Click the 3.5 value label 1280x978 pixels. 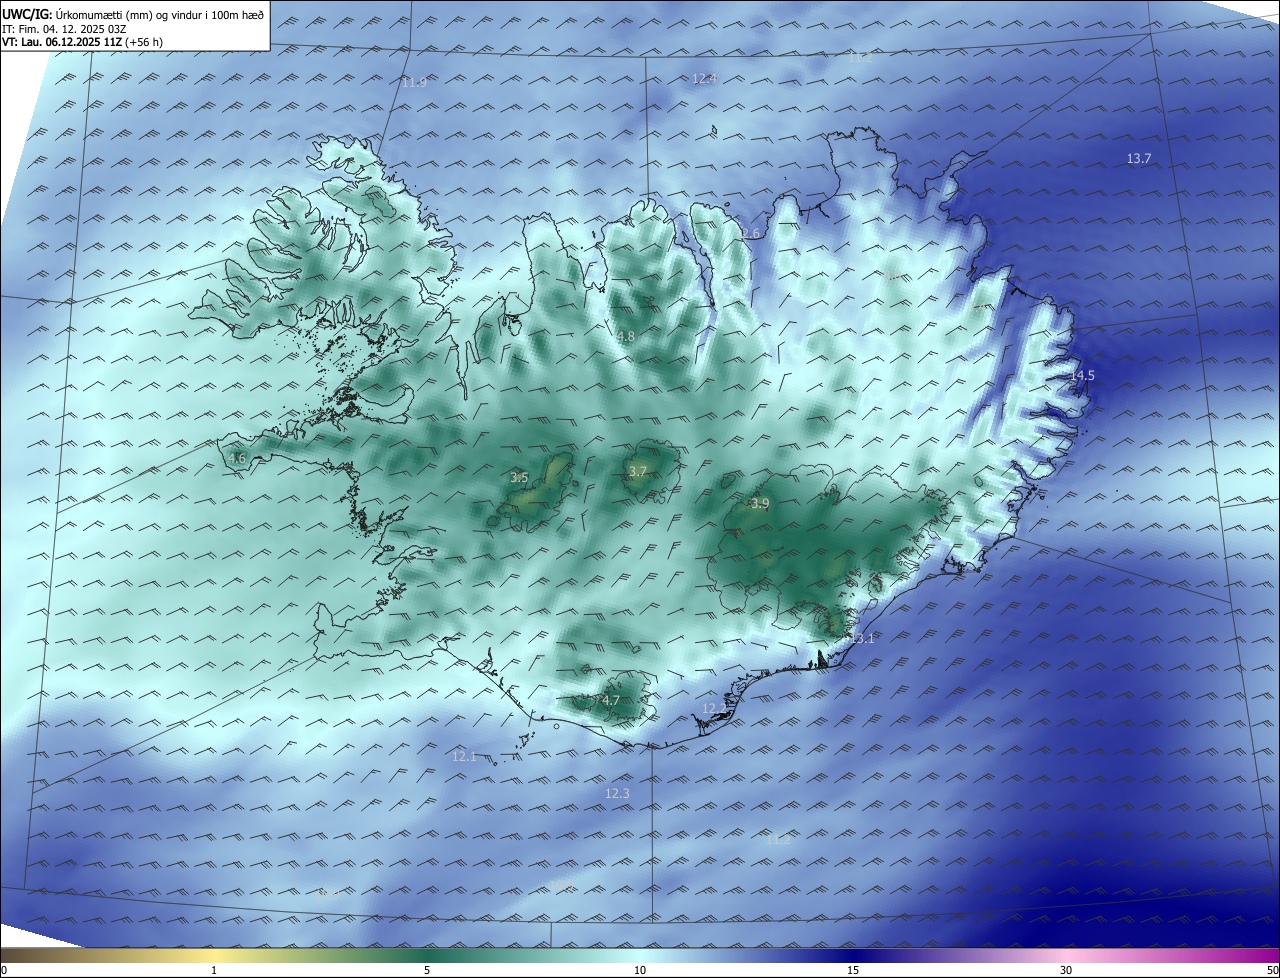click(x=519, y=478)
